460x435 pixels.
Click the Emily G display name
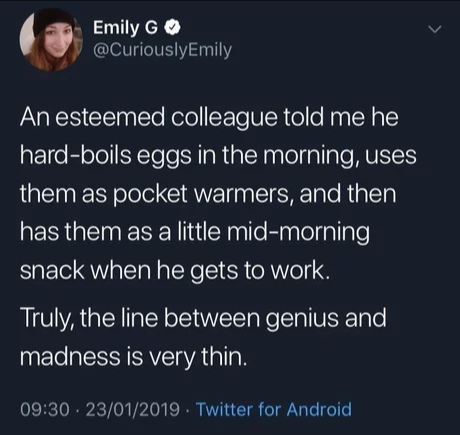(125, 28)
